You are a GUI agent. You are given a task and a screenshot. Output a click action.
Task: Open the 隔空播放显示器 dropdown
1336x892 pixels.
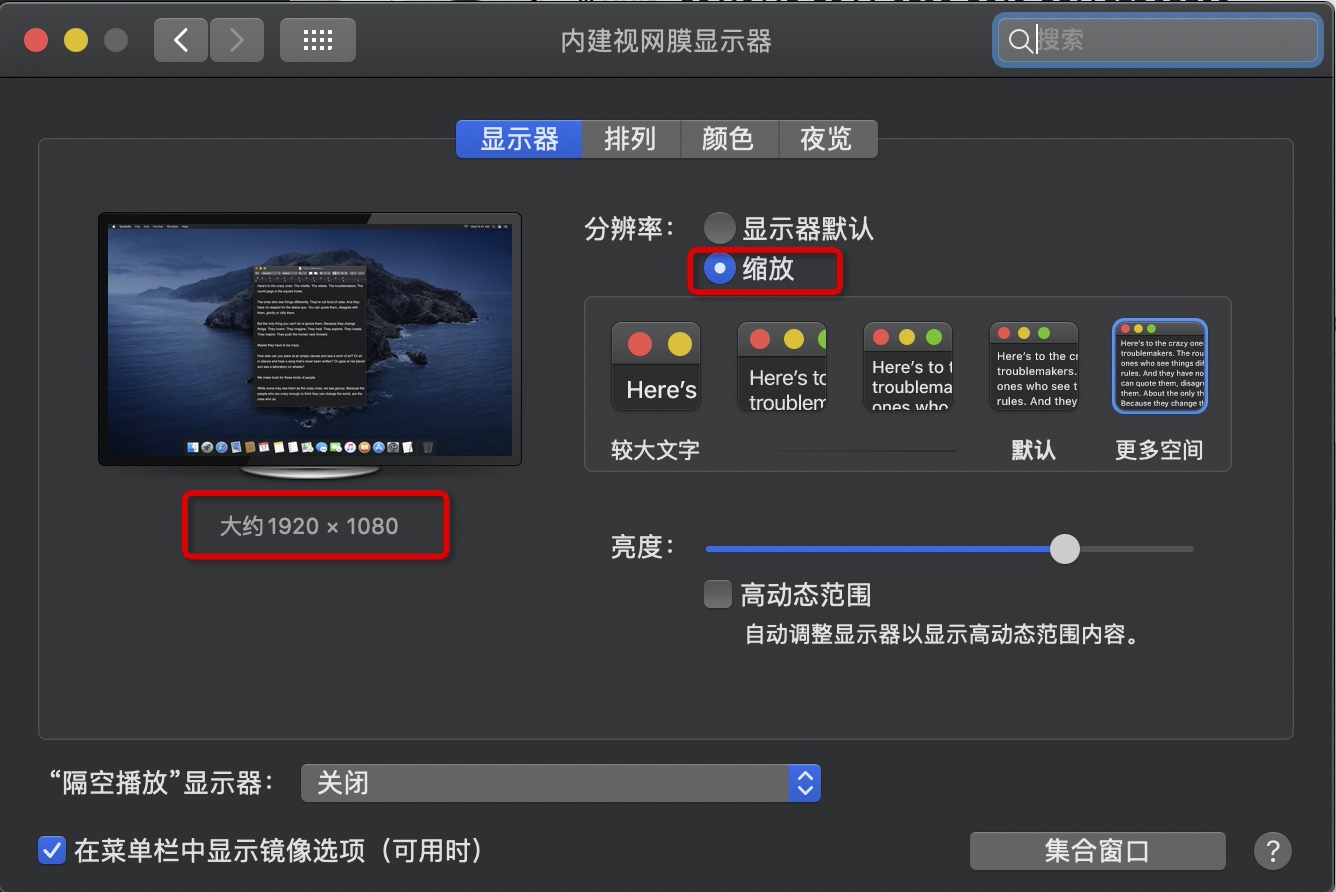560,783
